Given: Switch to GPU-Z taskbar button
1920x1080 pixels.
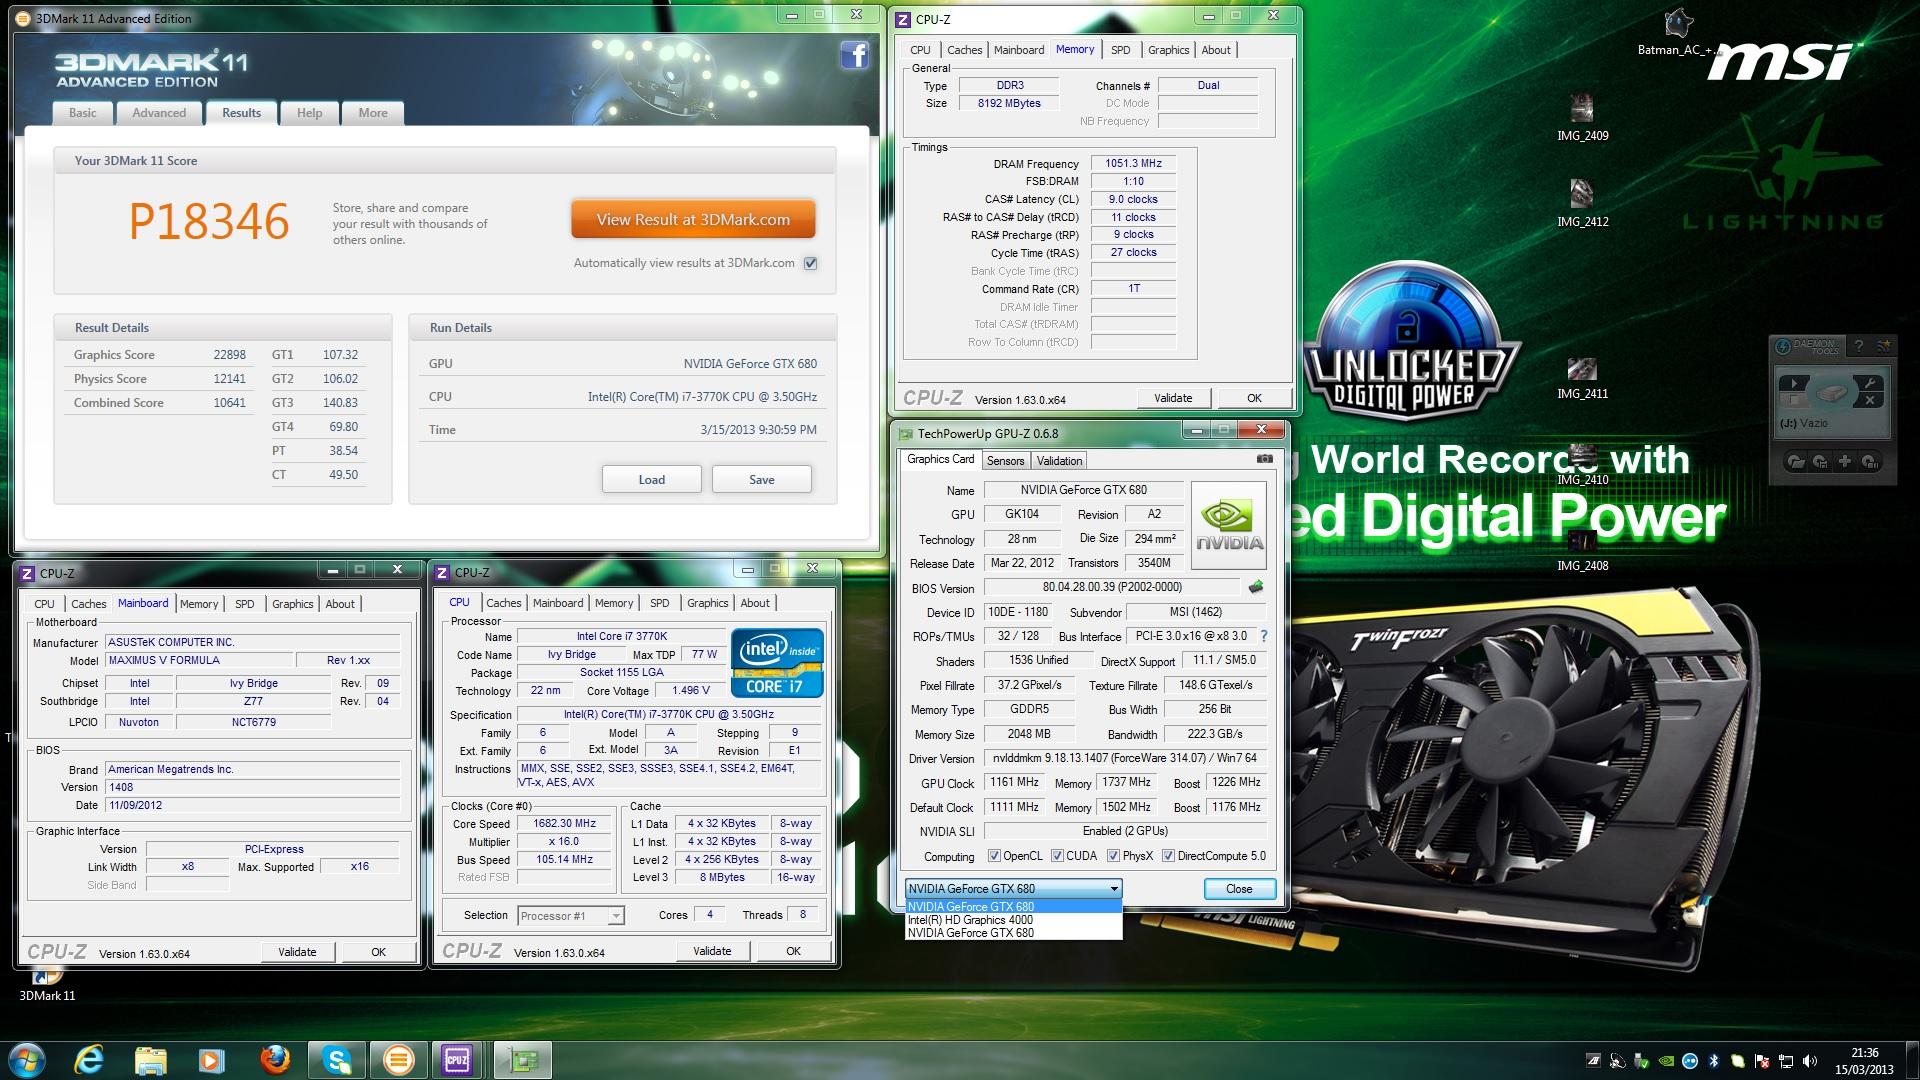Looking at the screenshot, I should (522, 1059).
